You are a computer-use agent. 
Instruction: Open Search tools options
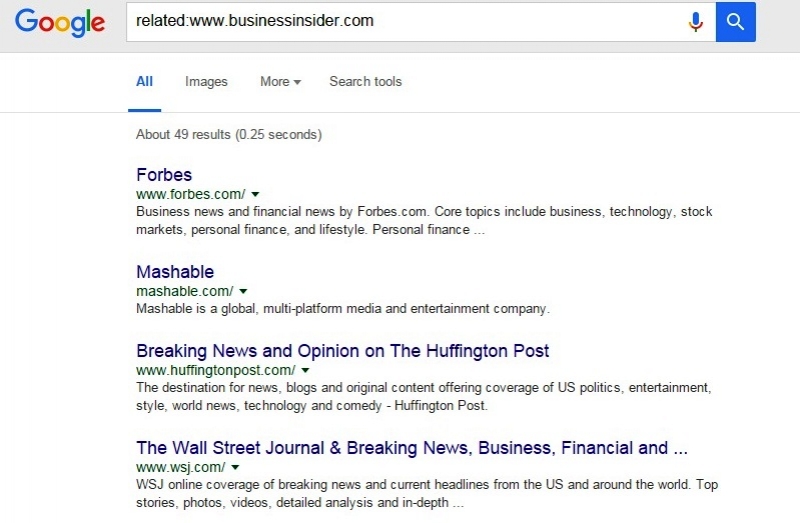pyautogui.click(x=365, y=82)
